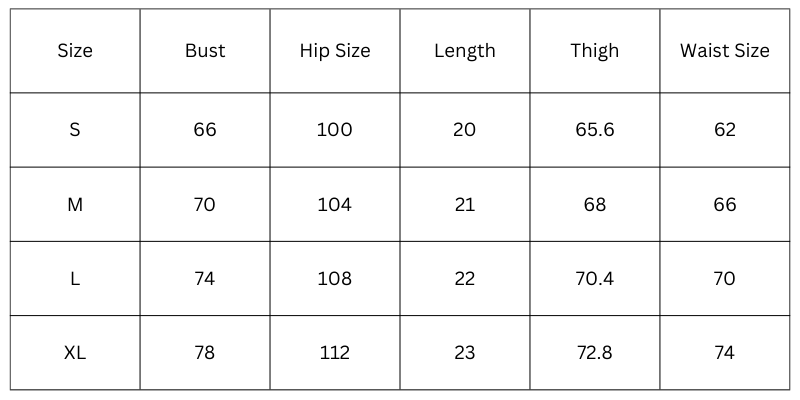800x400 pixels.
Task: Select hip size value 108
Action: 335,279
